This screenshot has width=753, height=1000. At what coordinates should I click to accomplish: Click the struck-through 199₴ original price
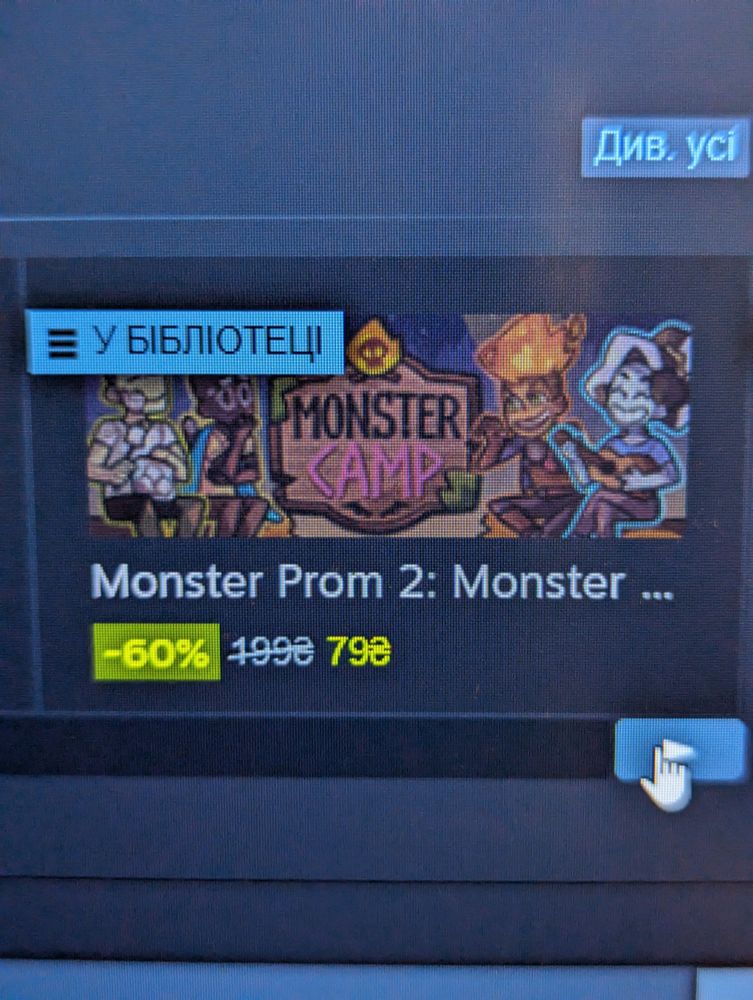(x=271, y=652)
